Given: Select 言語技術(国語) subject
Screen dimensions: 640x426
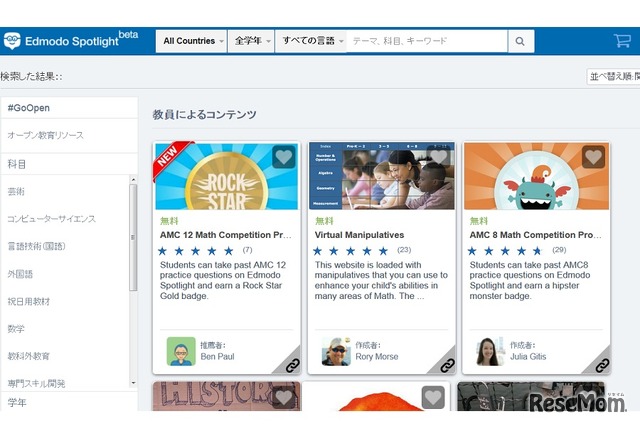Looking at the screenshot, I should click(x=36, y=246).
